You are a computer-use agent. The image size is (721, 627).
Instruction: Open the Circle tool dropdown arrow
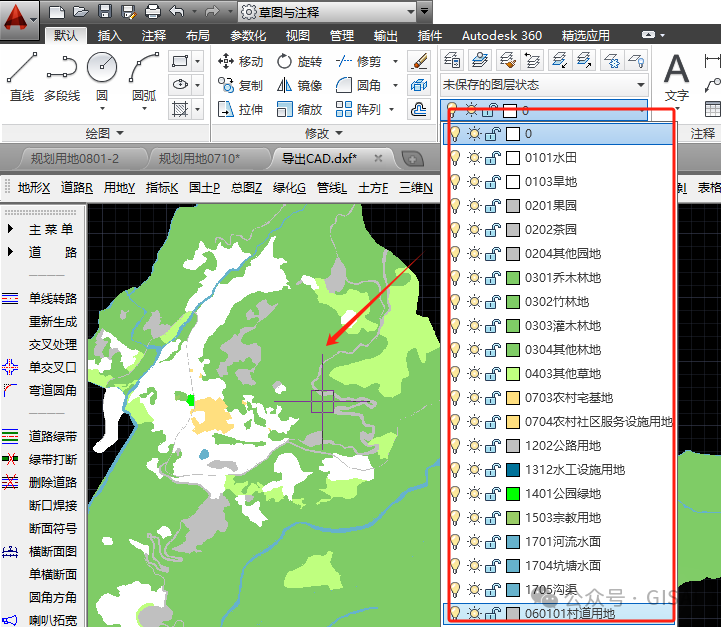(102, 108)
